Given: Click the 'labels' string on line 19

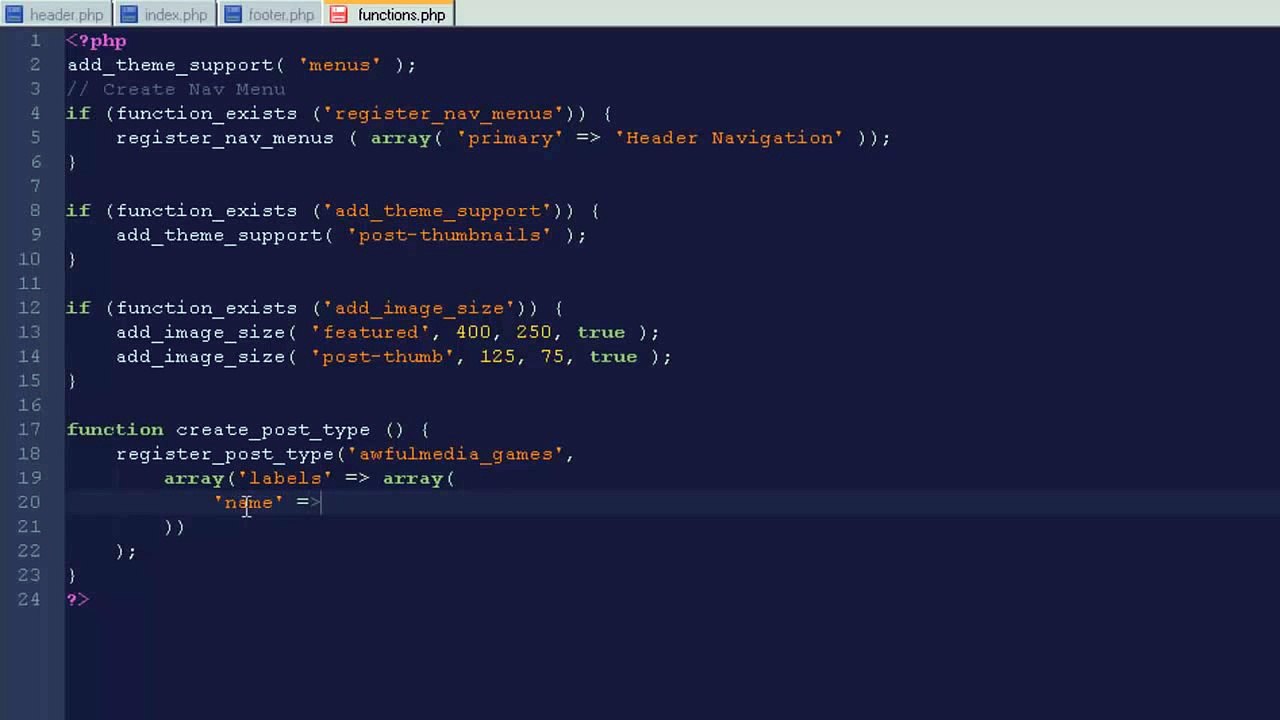Looking at the screenshot, I should (285, 478).
